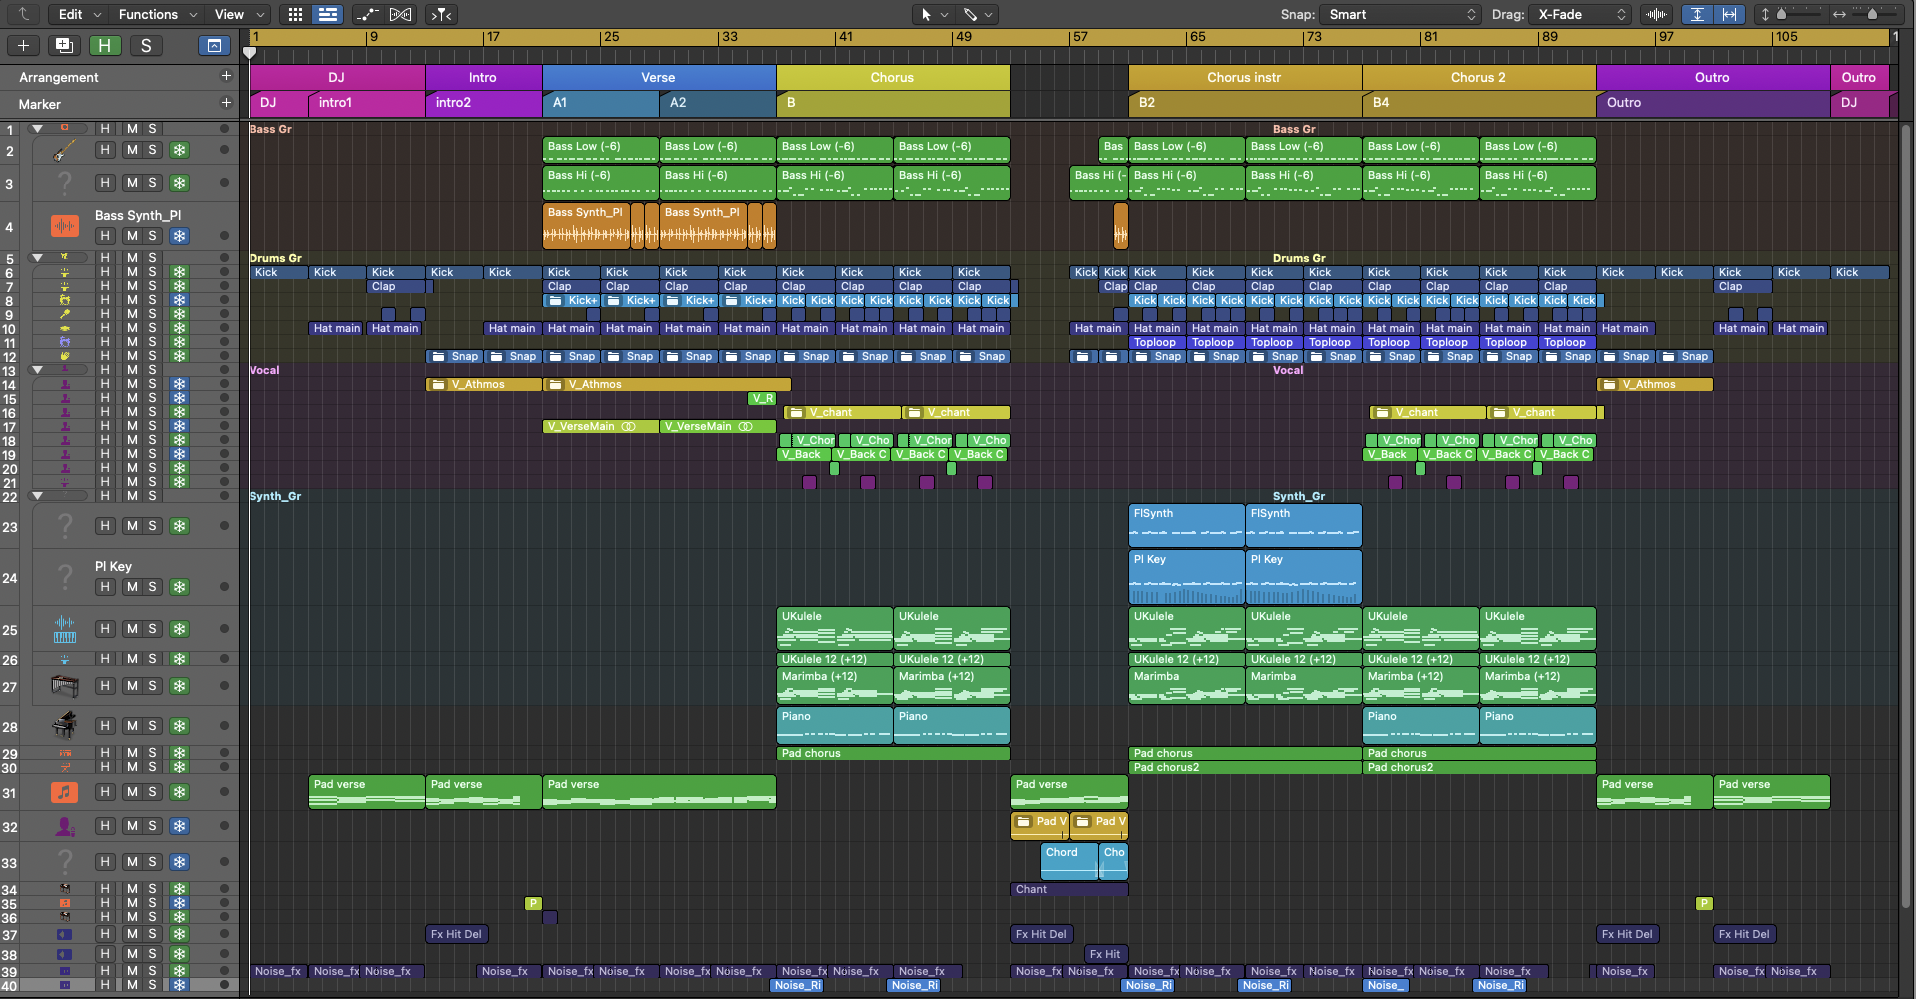Click the bass guitar icon on track 2
1916x999 pixels.
tap(64, 151)
